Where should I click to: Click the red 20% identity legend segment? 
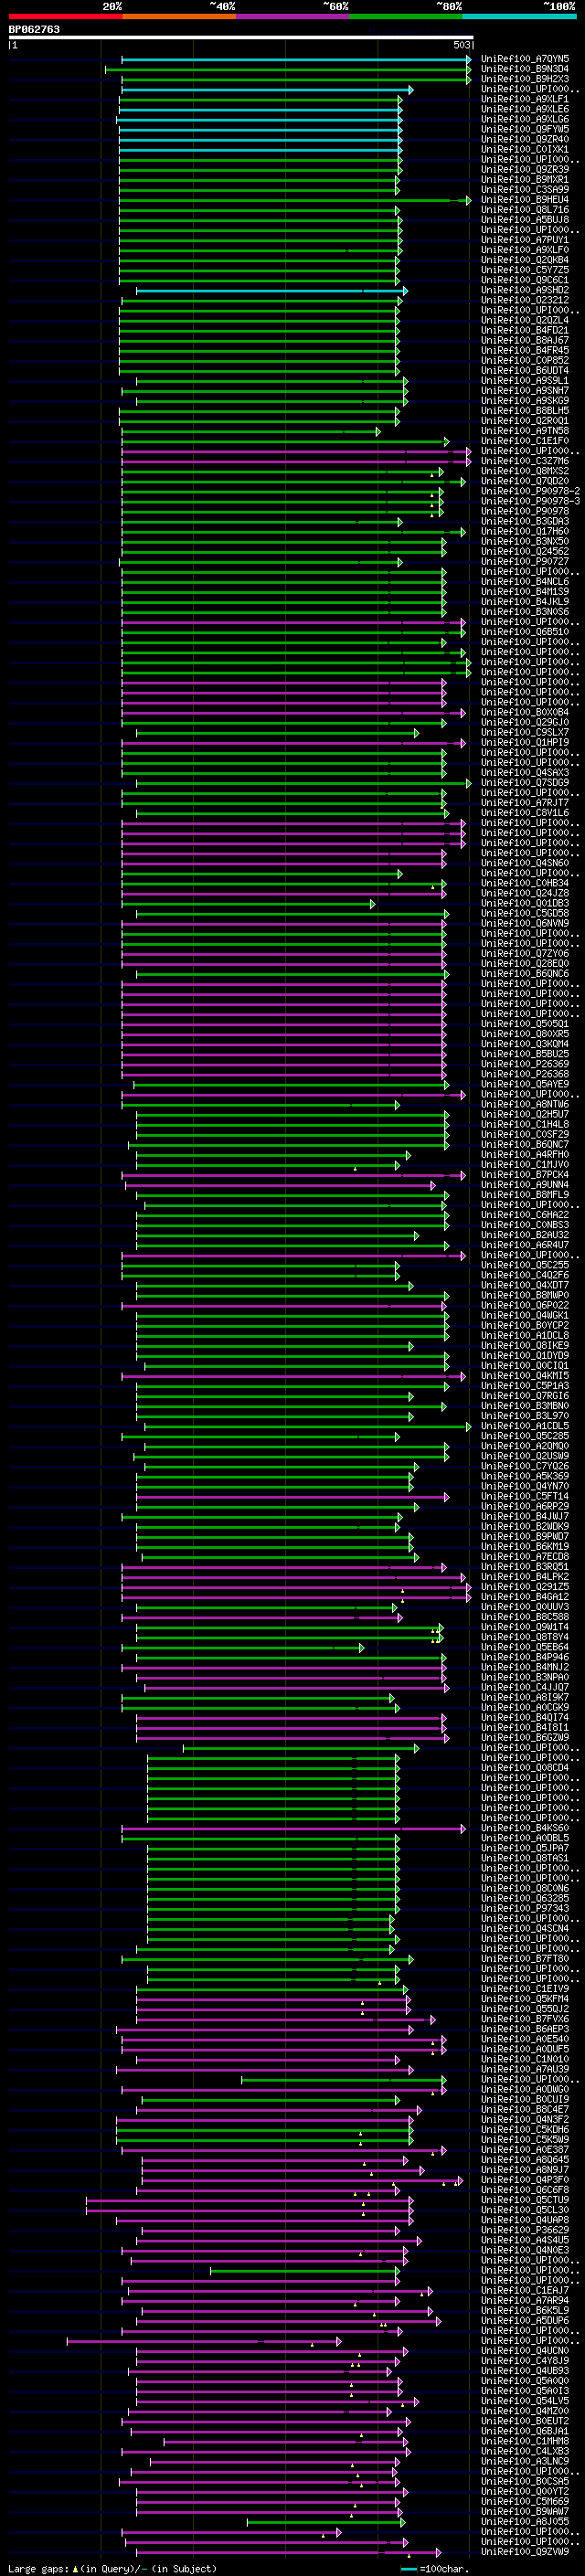coord(66,16)
